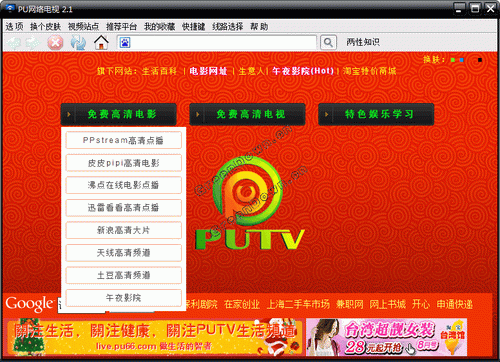This screenshot has width=500, height=362.
Task: Click the 两性知识 link beside search
Action: click(363, 42)
